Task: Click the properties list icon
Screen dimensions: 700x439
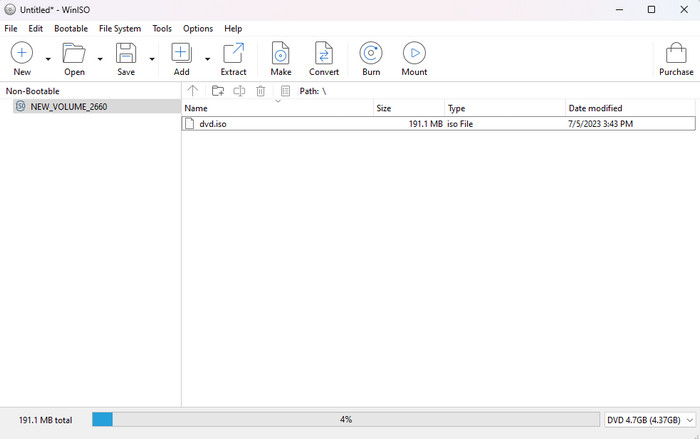Action: [x=285, y=91]
